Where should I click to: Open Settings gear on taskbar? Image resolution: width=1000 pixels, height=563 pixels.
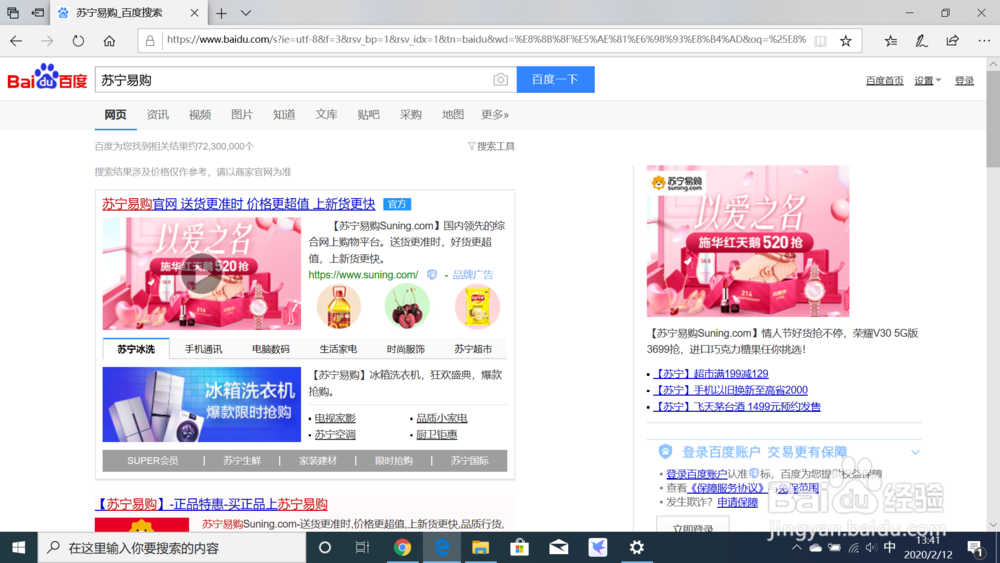(x=636, y=548)
